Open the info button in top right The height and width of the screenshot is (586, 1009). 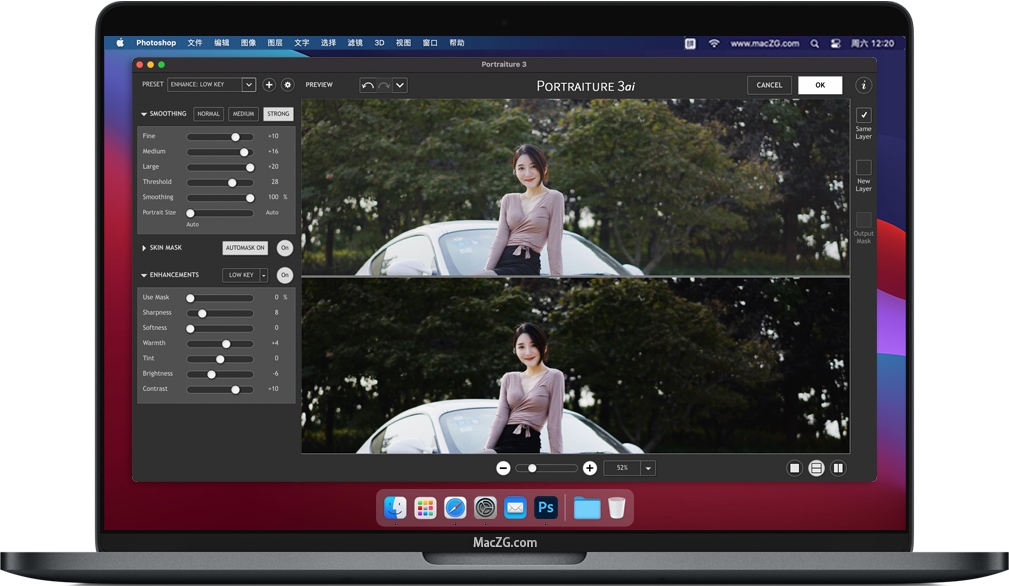[863, 85]
